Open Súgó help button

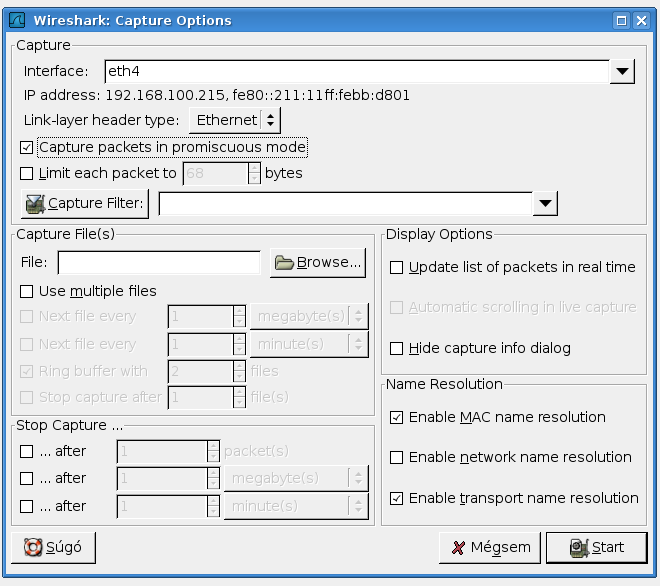pos(53,547)
